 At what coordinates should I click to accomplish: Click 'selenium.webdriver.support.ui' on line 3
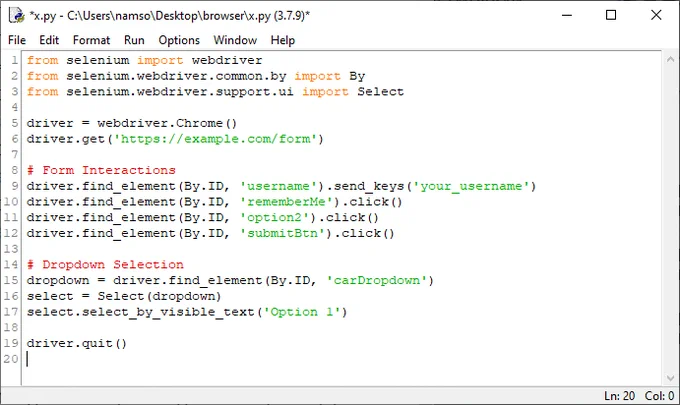click(180, 92)
